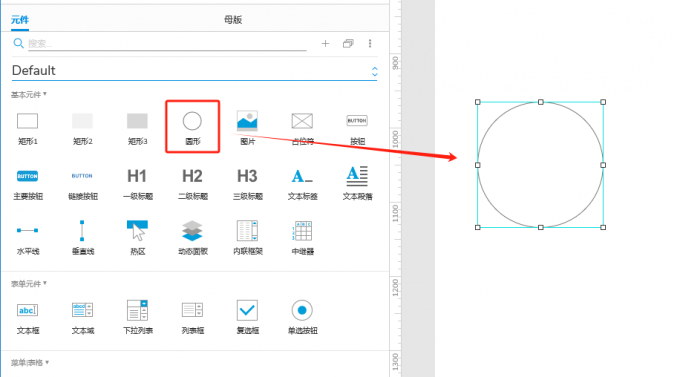
Task: Pick the 文本段落 paragraph widget
Action: [357, 183]
